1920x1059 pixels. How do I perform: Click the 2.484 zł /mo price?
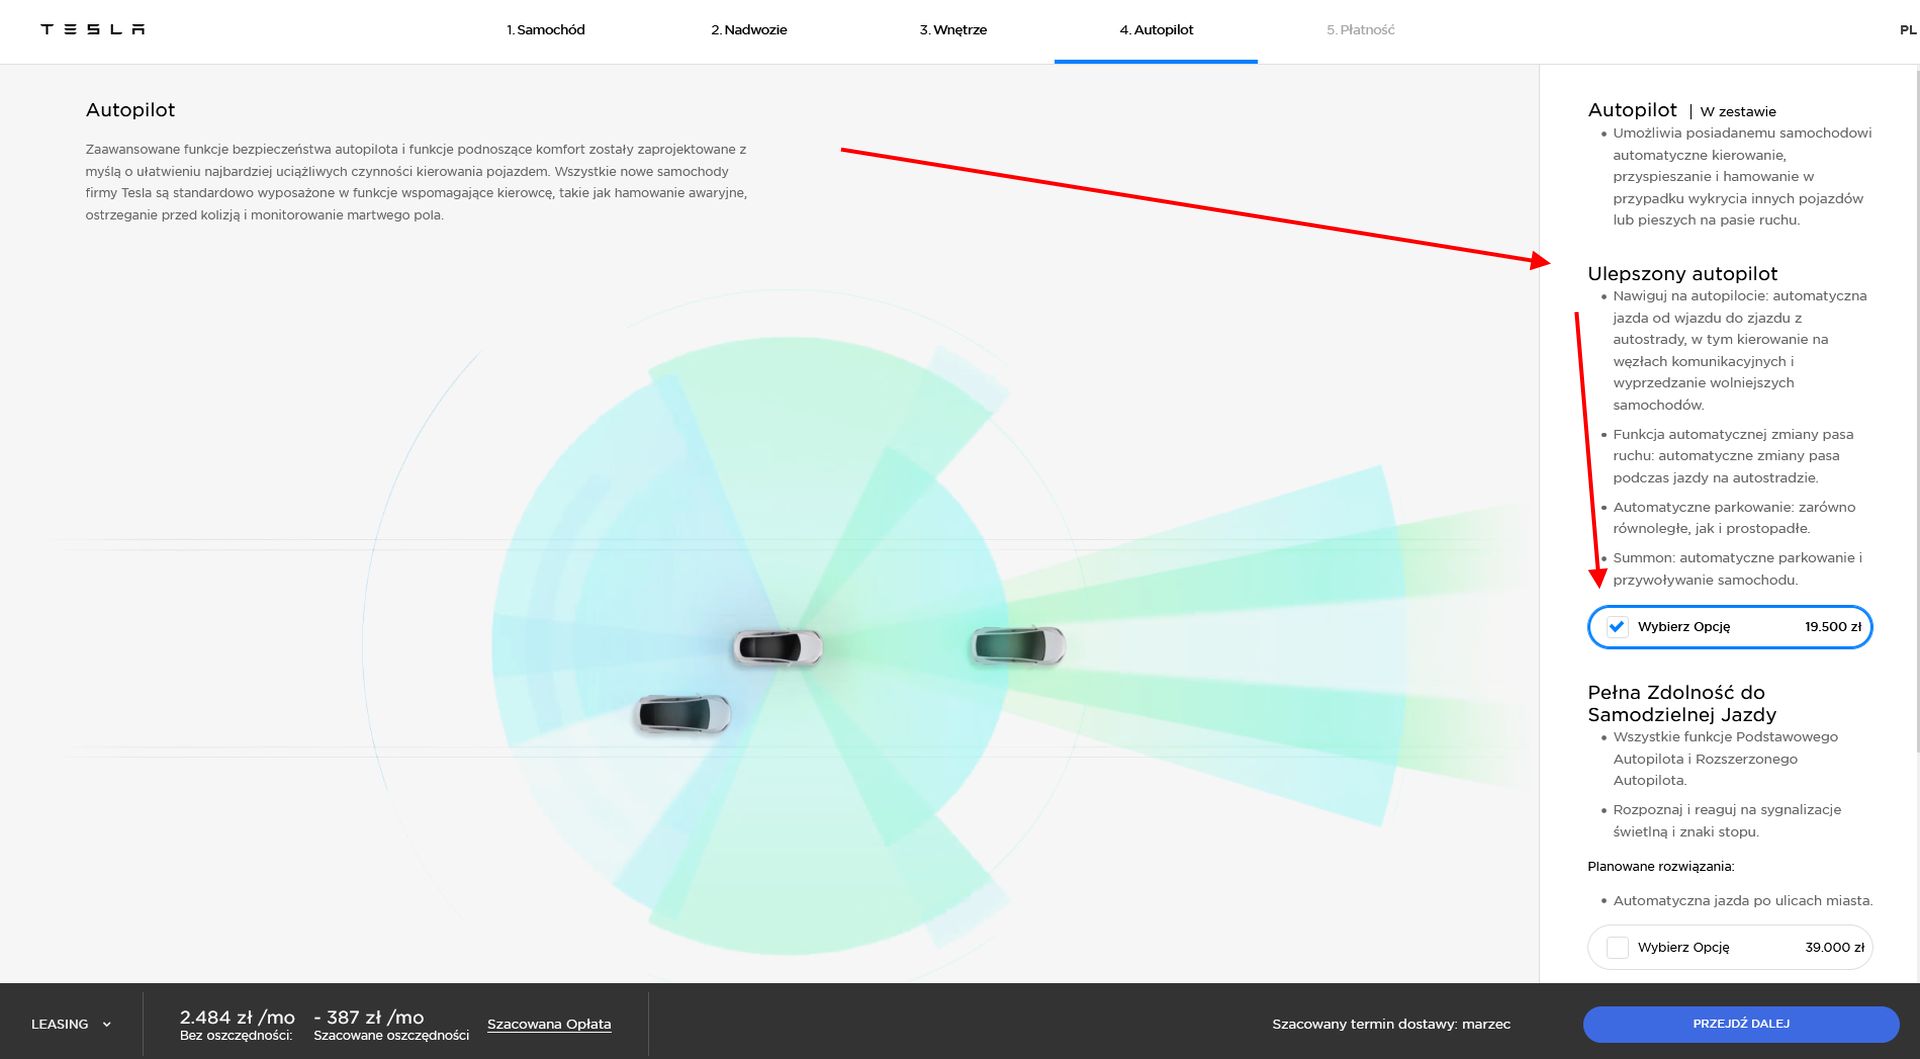(237, 1017)
